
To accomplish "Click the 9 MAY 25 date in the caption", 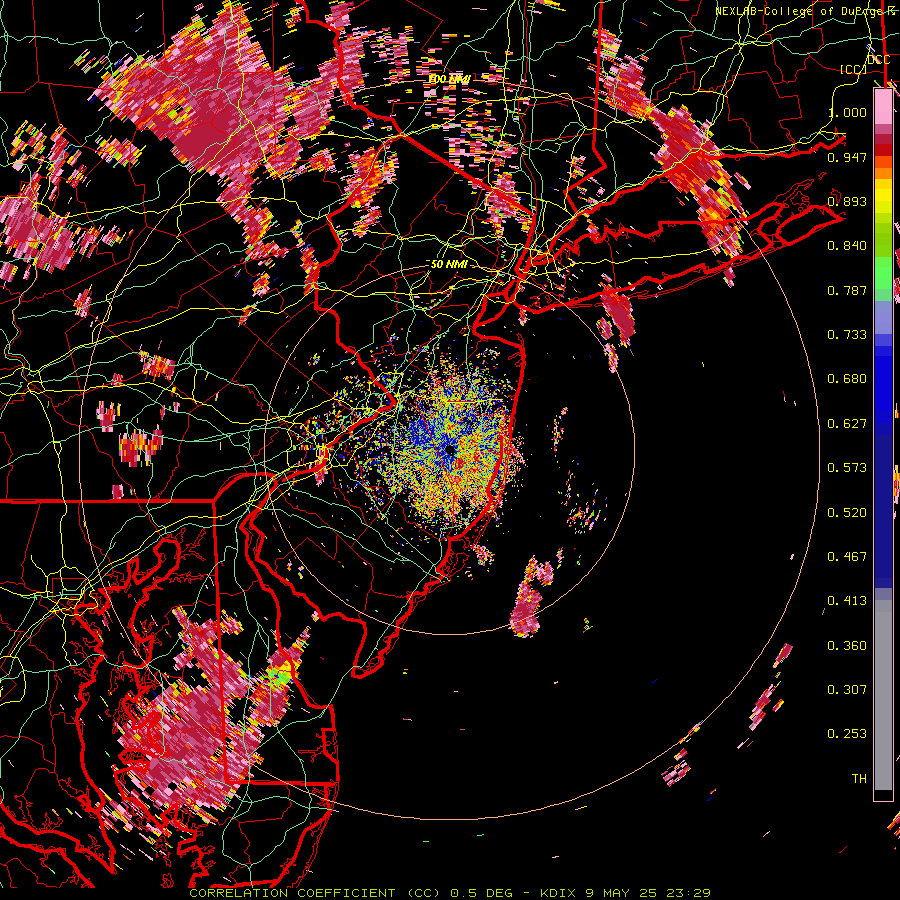I will click(x=622, y=893).
